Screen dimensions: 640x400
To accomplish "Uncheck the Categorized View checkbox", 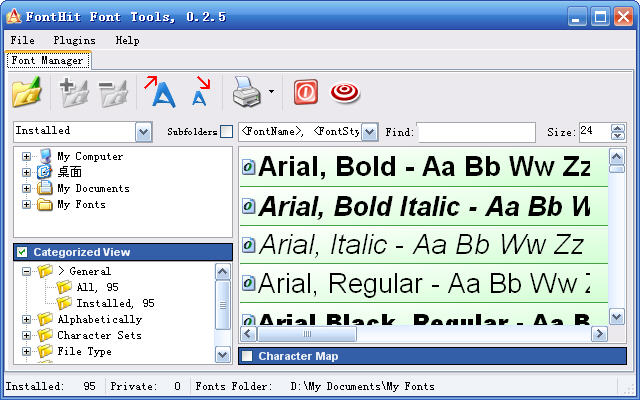I will pyautogui.click(x=22, y=252).
